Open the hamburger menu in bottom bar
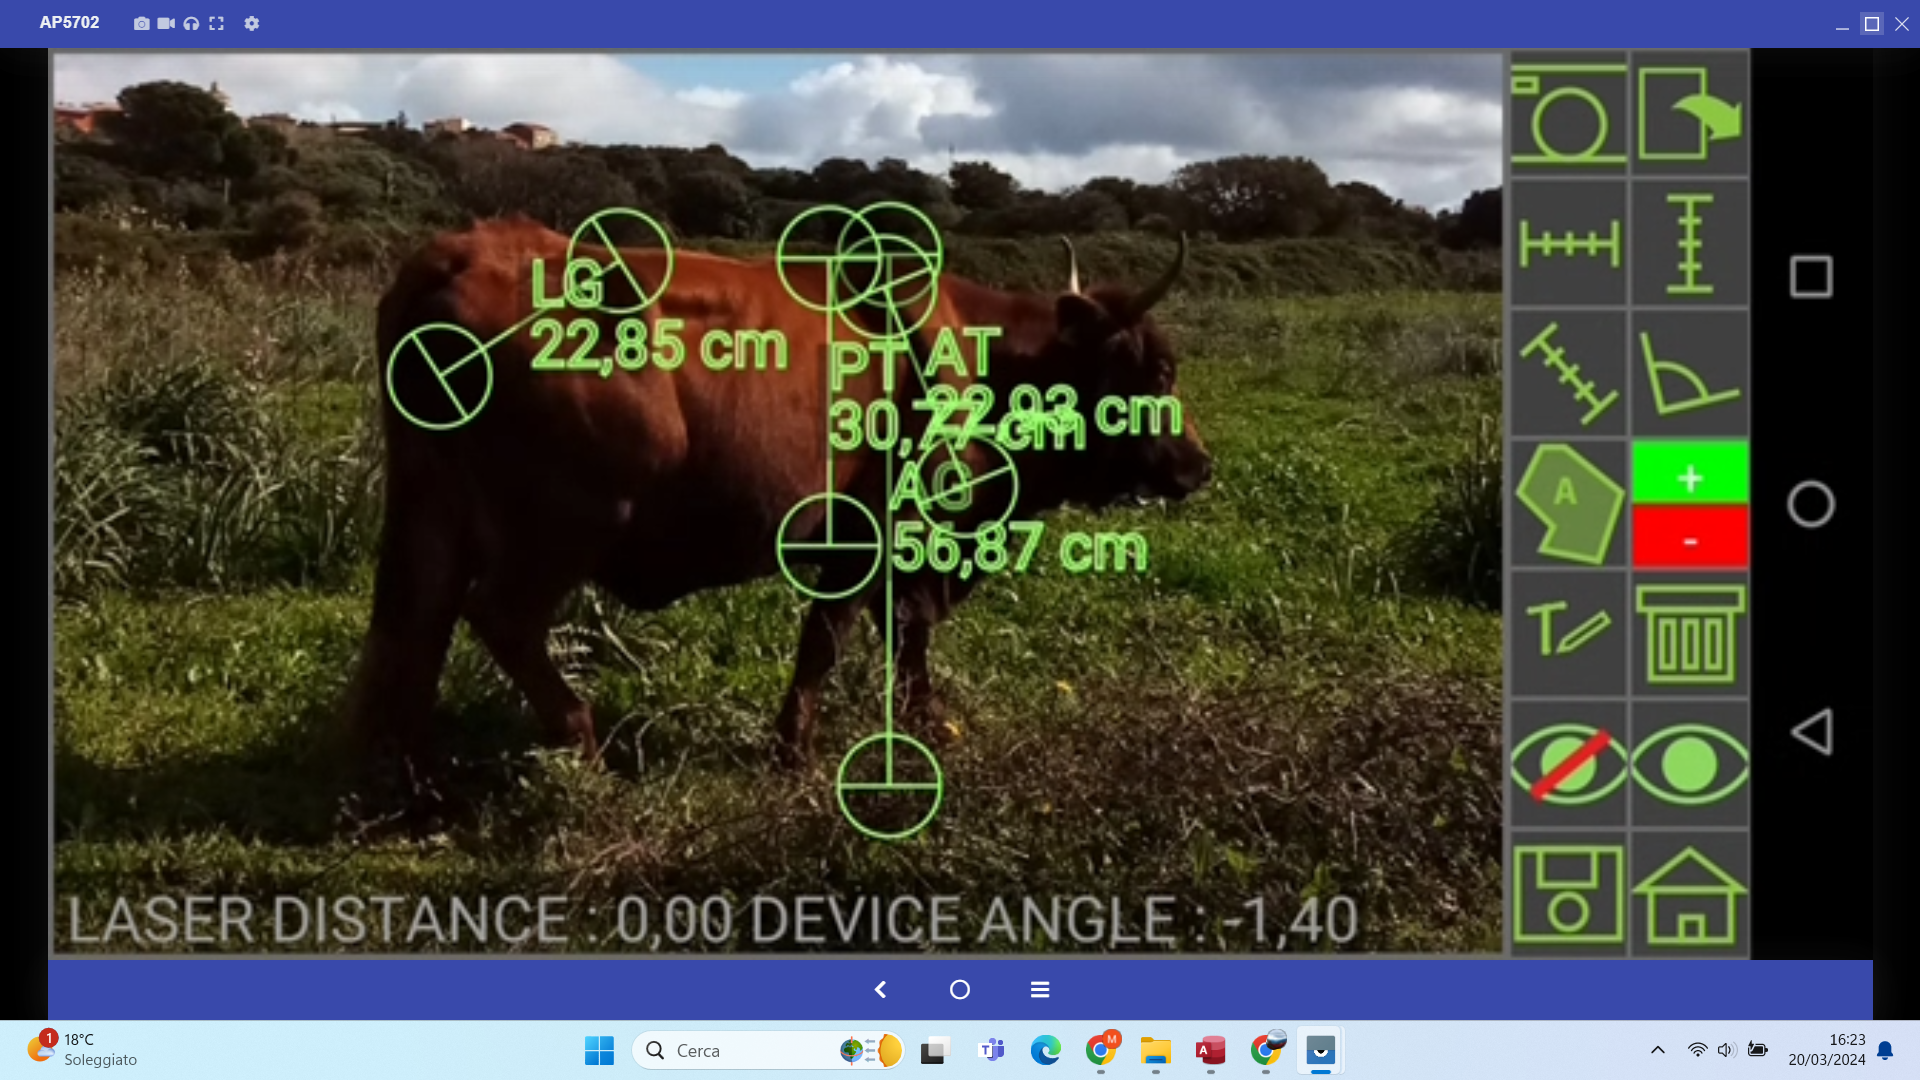Image resolution: width=1920 pixels, height=1080 pixels. (1039, 989)
